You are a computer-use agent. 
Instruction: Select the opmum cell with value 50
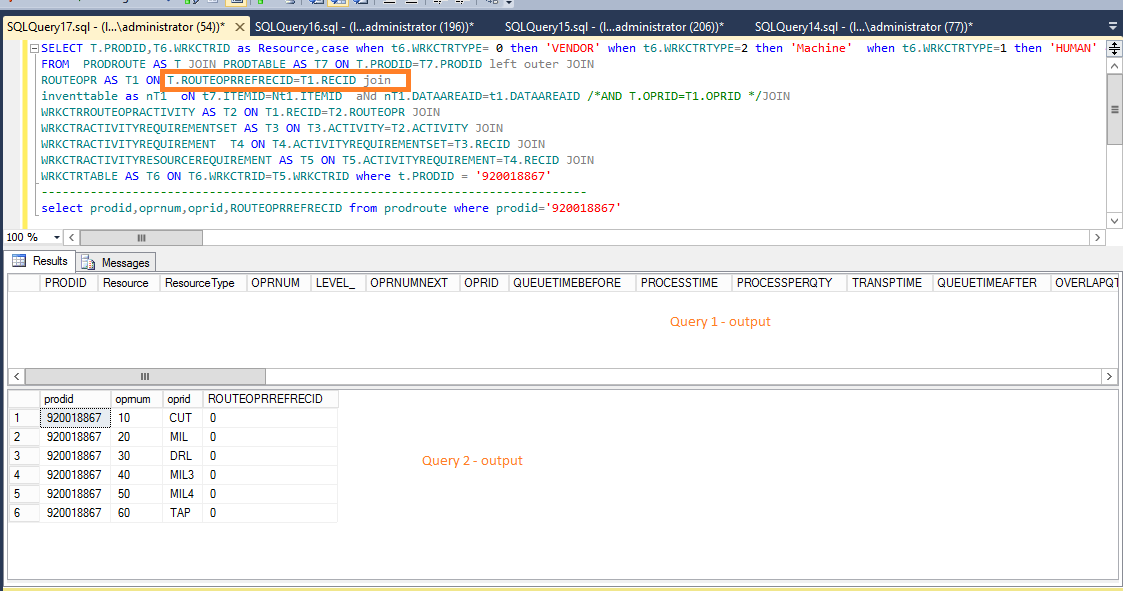pos(136,494)
